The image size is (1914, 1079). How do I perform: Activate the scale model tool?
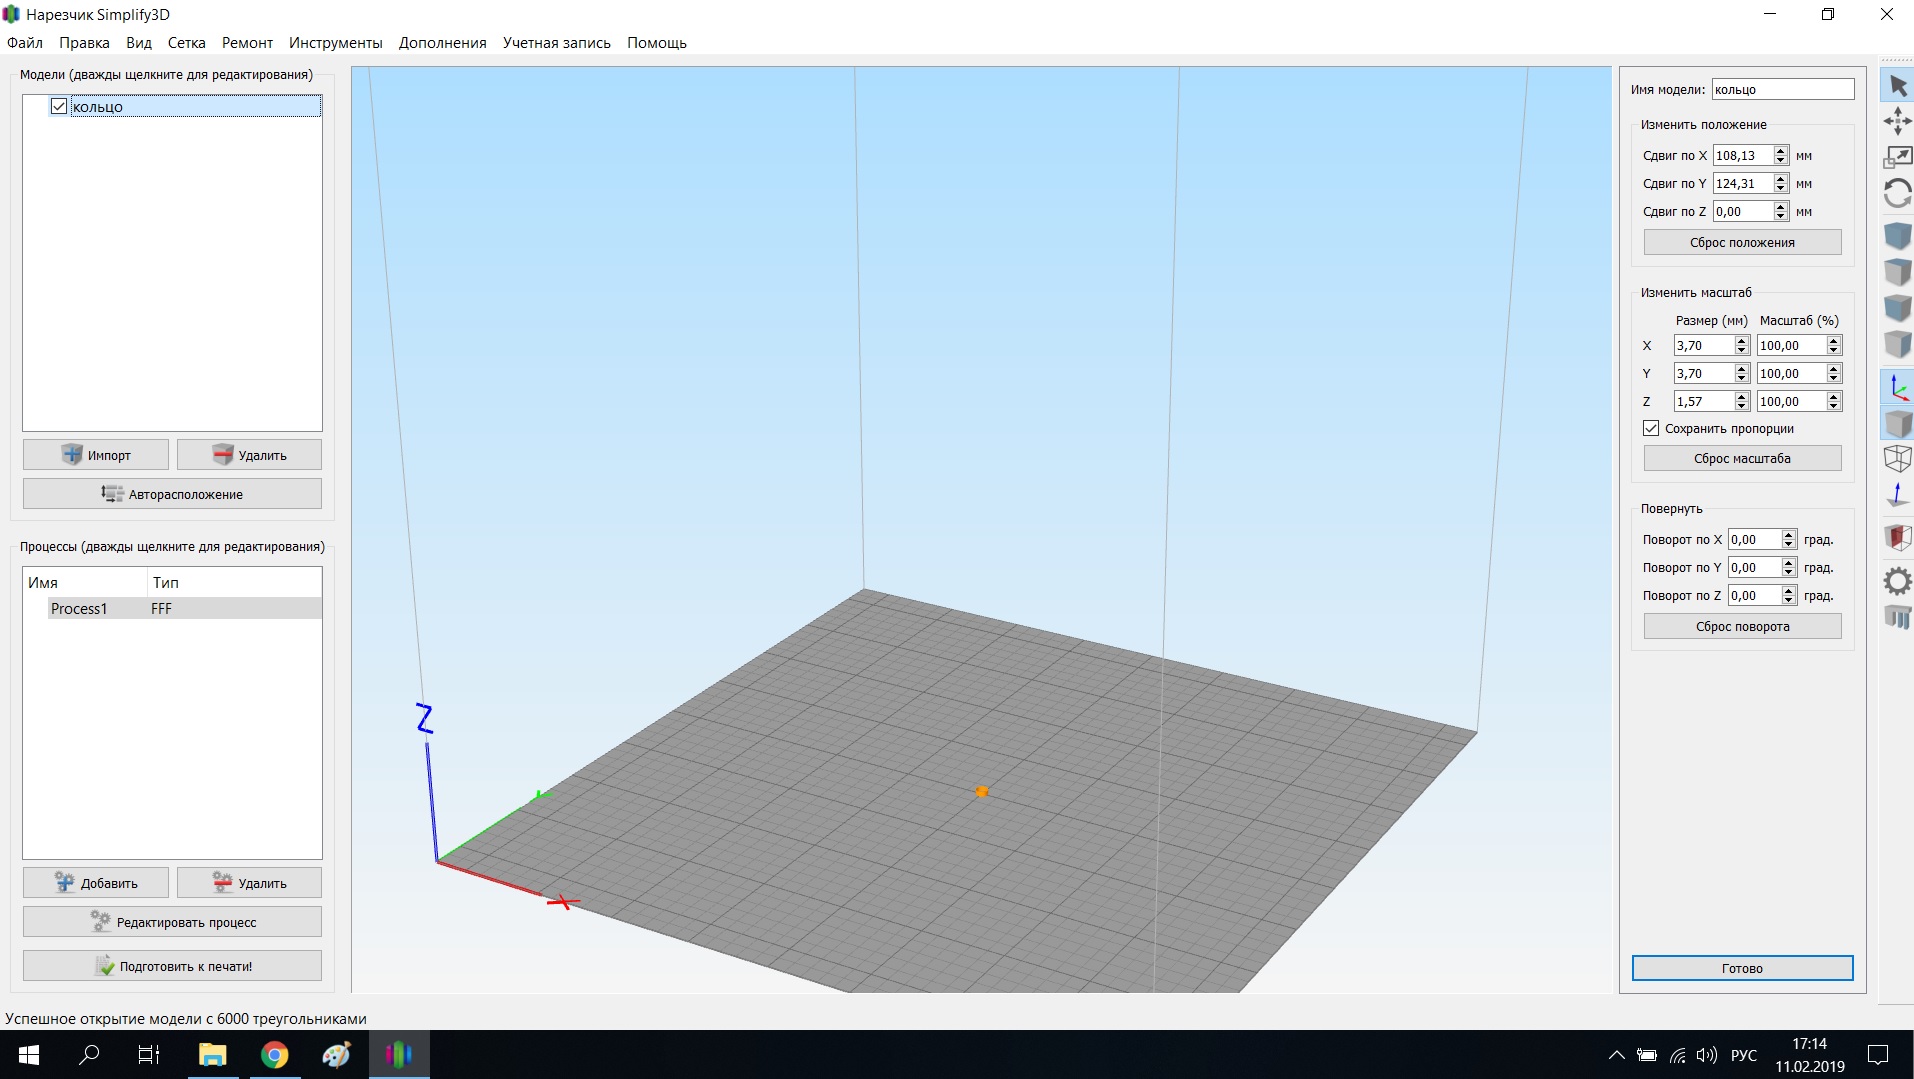tap(1897, 157)
